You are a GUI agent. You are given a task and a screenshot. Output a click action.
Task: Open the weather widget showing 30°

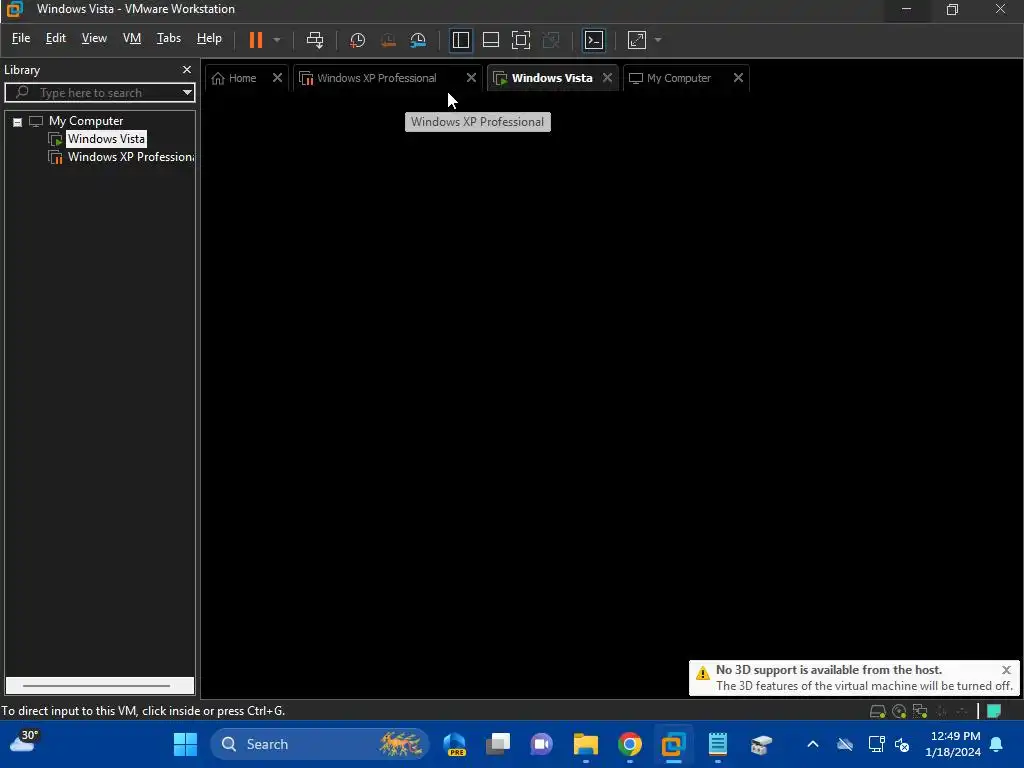pyautogui.click(x=25, y=743)
